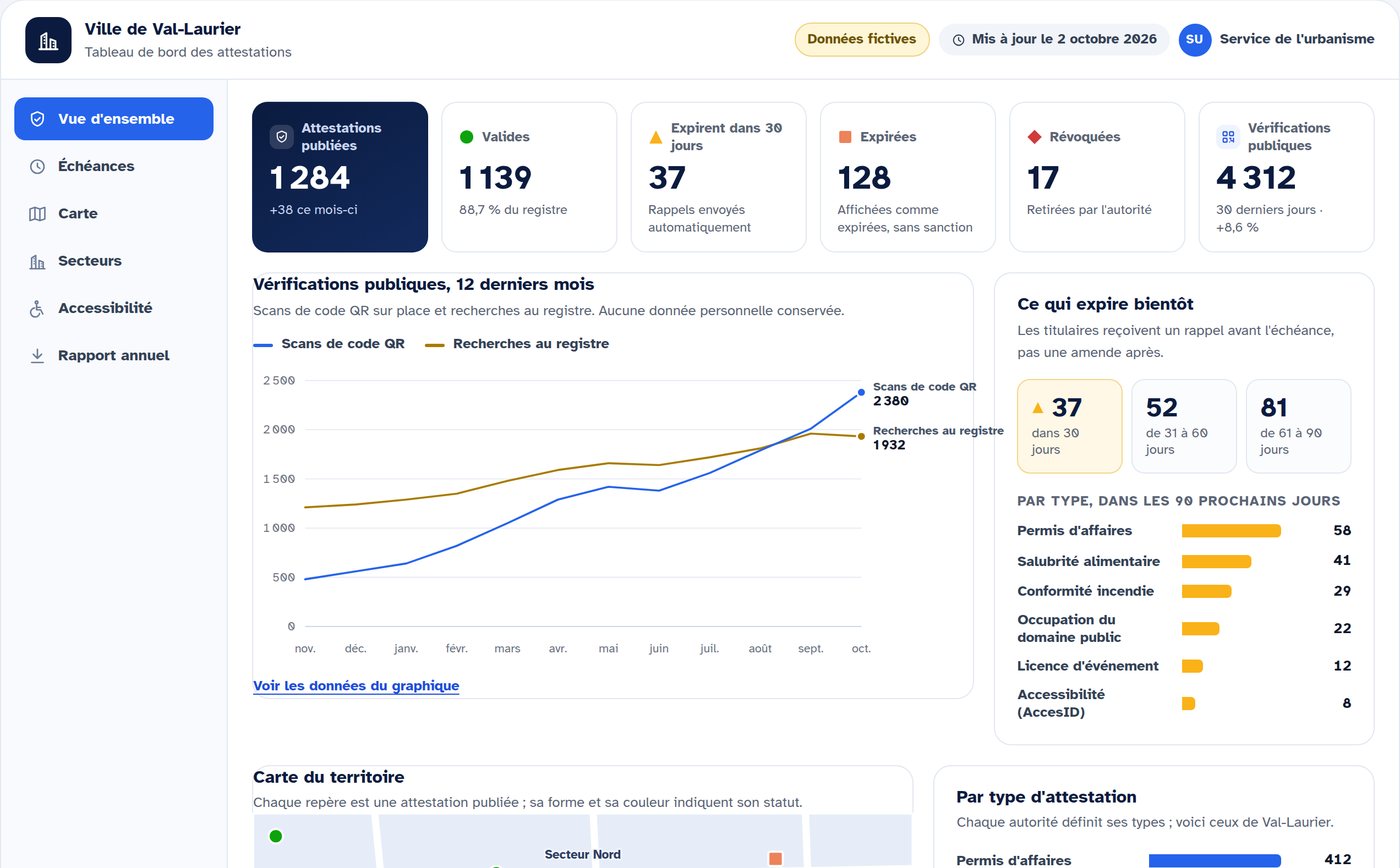Click the download icon beside Rapport annuel
1400x868 pixels.
[x=37, y=355]
